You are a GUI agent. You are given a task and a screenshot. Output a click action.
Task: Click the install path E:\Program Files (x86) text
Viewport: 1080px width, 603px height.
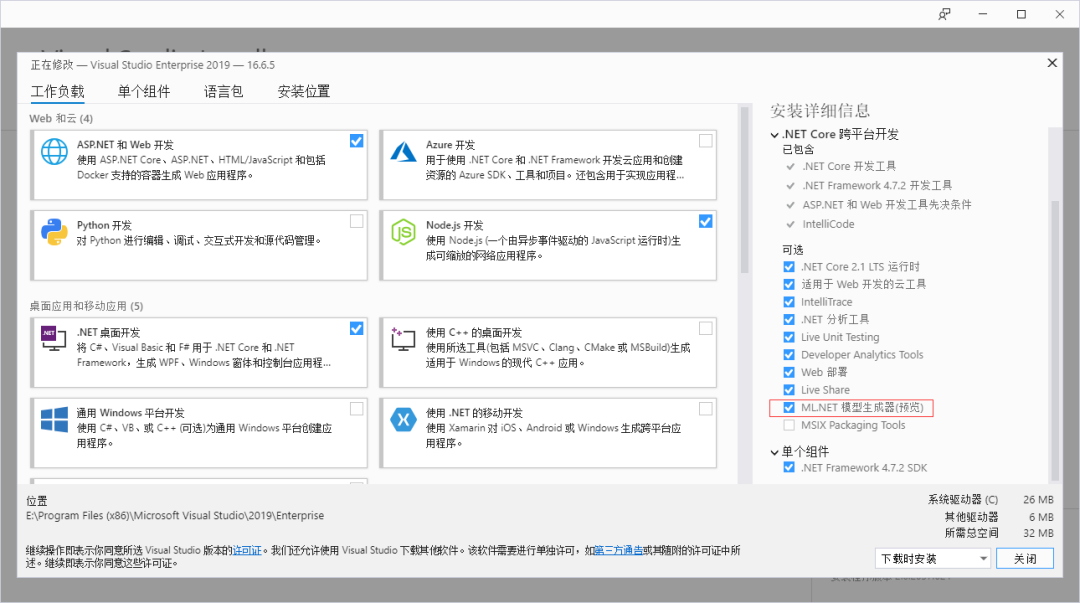[x=175, y=515]
